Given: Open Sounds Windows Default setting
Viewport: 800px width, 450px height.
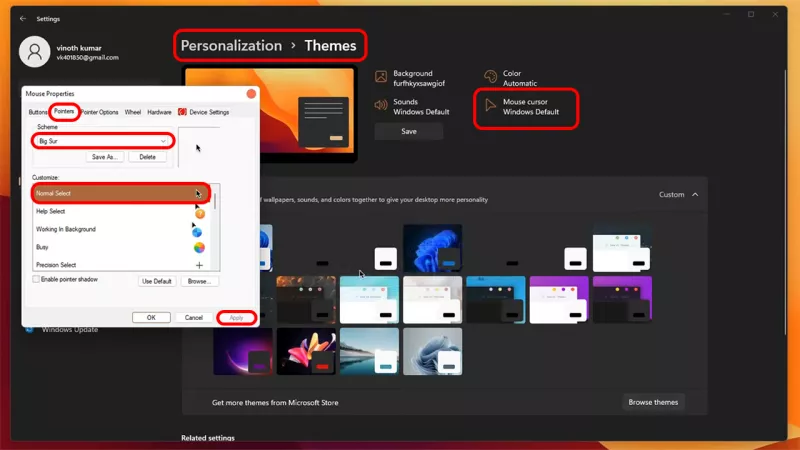Looking at the screenshot, I should tap(412, 107).
